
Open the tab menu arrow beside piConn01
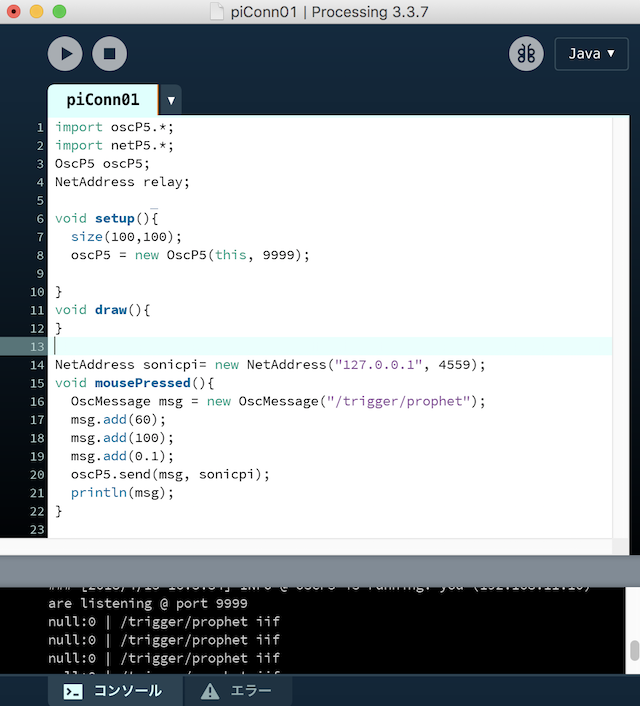click(171, 100)
